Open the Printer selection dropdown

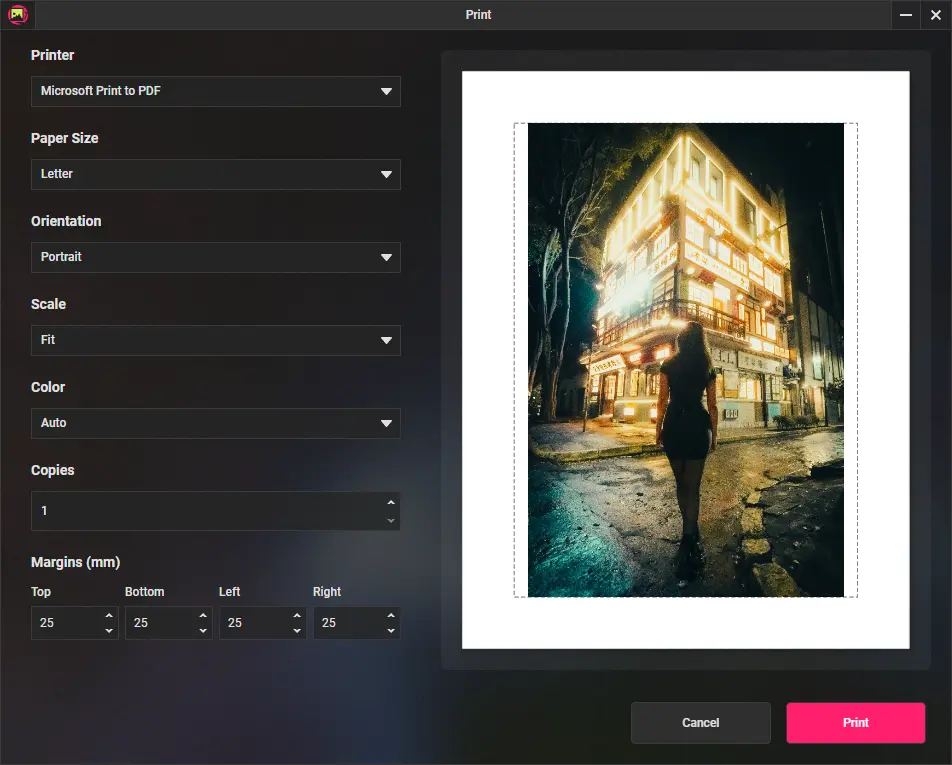click(x=215, y=91)
